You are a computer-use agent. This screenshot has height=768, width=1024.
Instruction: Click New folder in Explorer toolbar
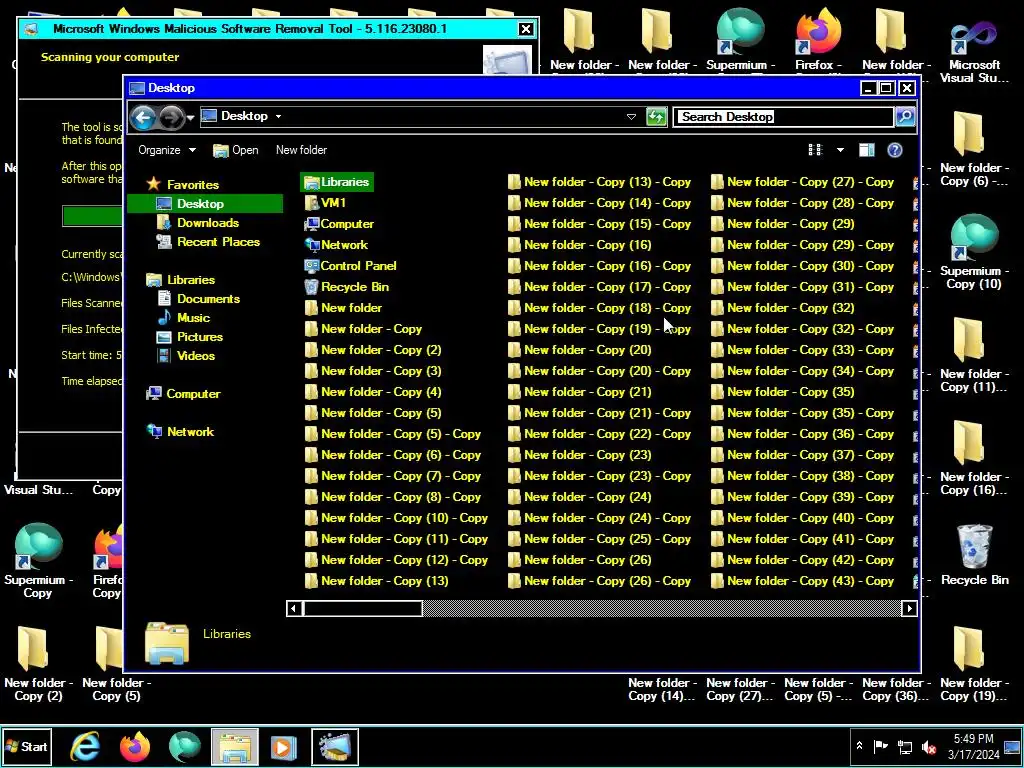301,150
